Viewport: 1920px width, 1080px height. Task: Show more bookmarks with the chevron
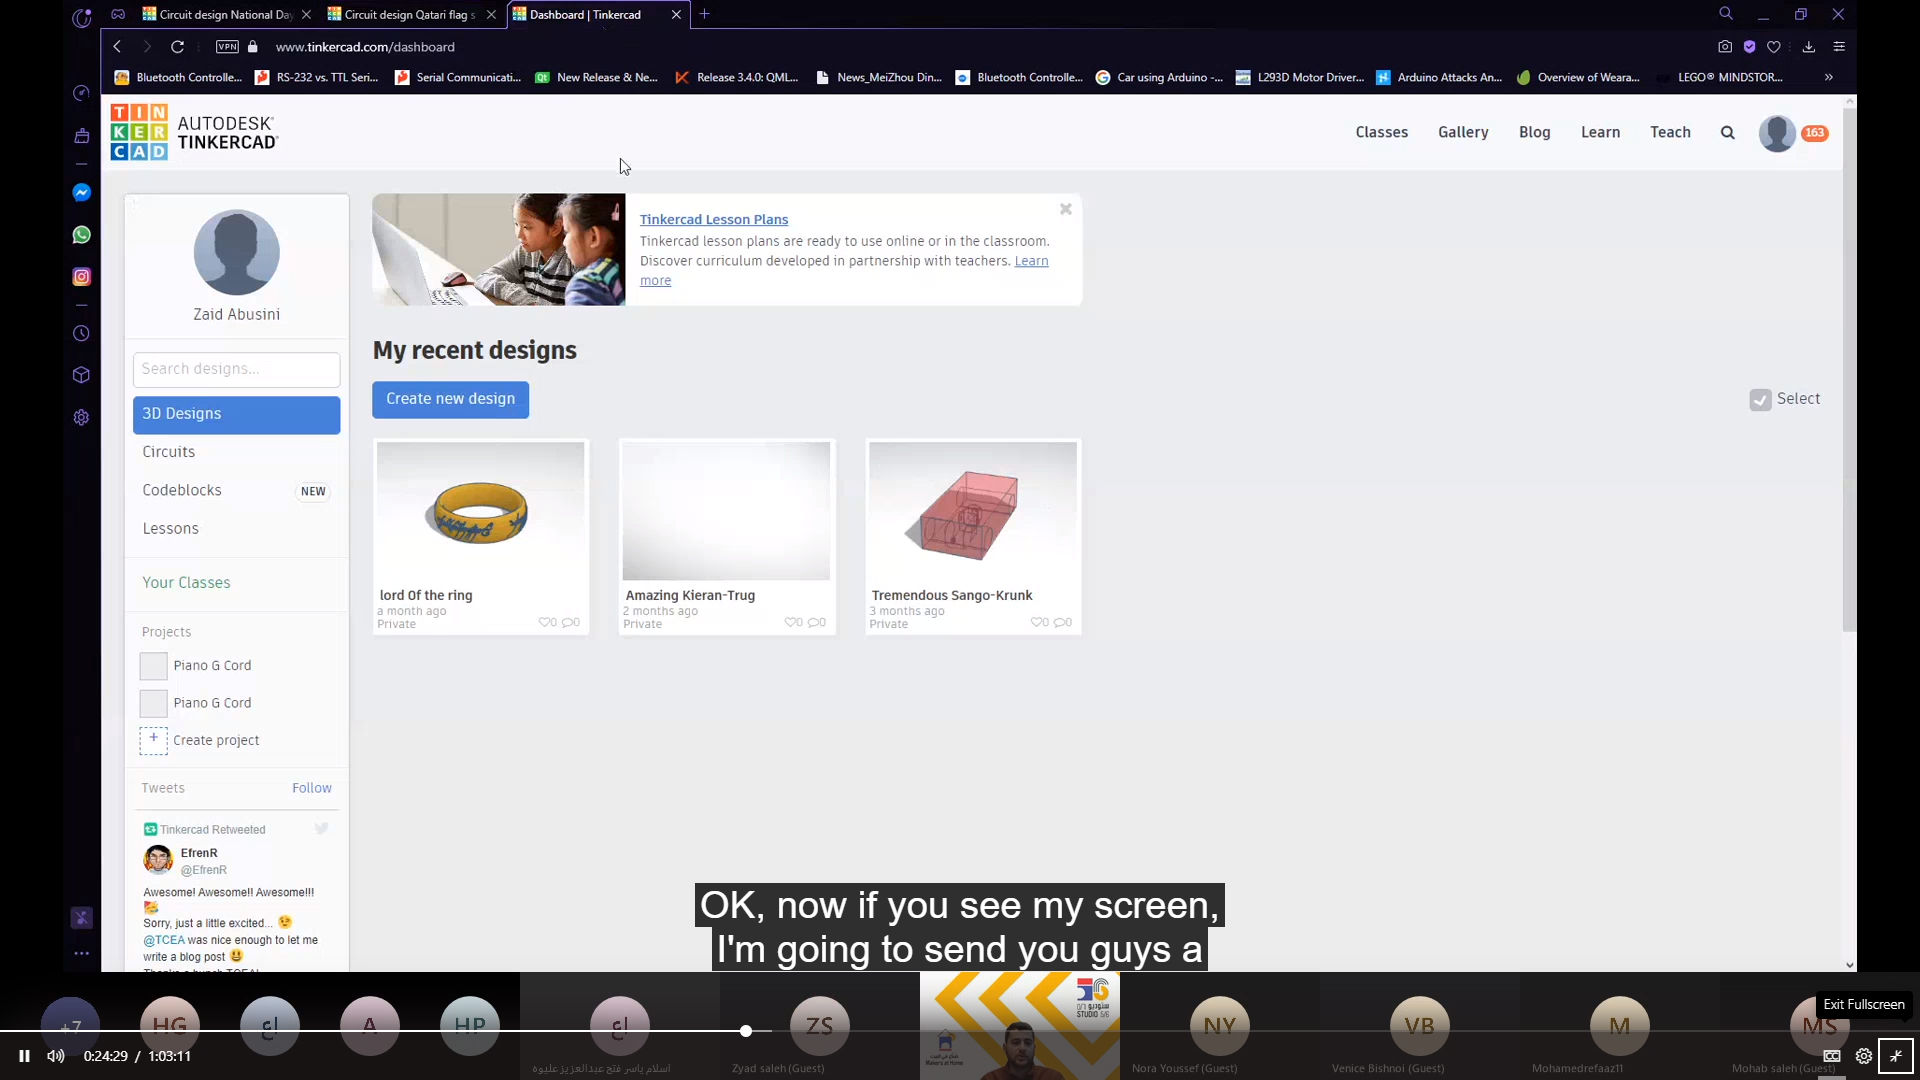click(x=1829, y=77)
